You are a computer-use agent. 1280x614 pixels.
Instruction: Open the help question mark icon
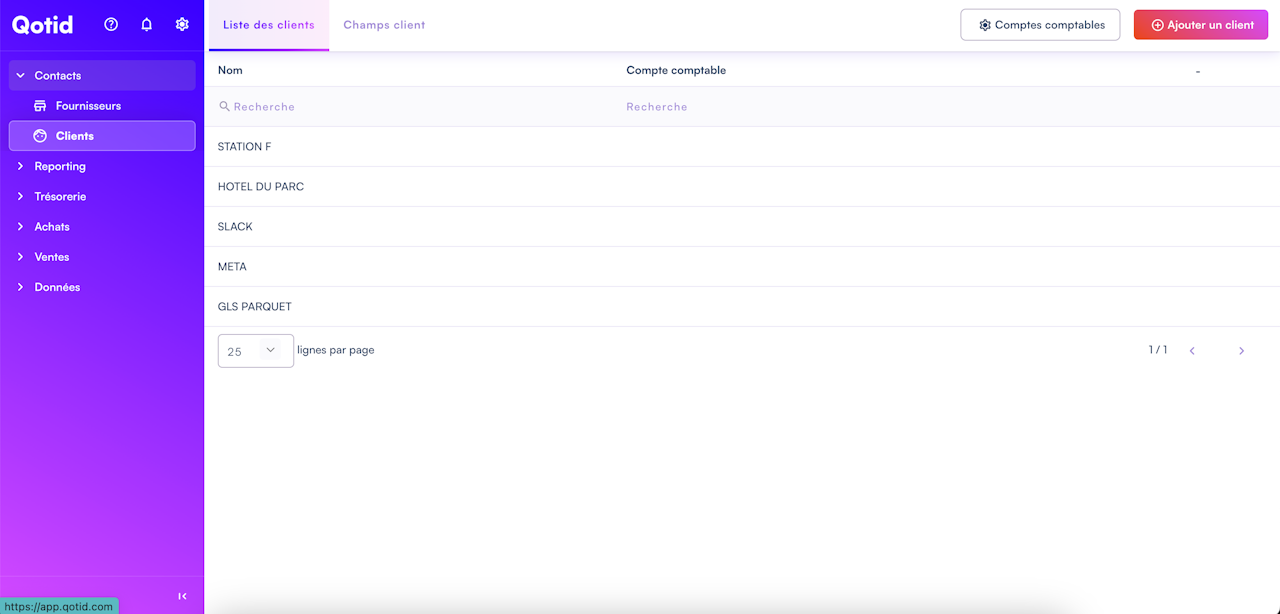[111, 25]
